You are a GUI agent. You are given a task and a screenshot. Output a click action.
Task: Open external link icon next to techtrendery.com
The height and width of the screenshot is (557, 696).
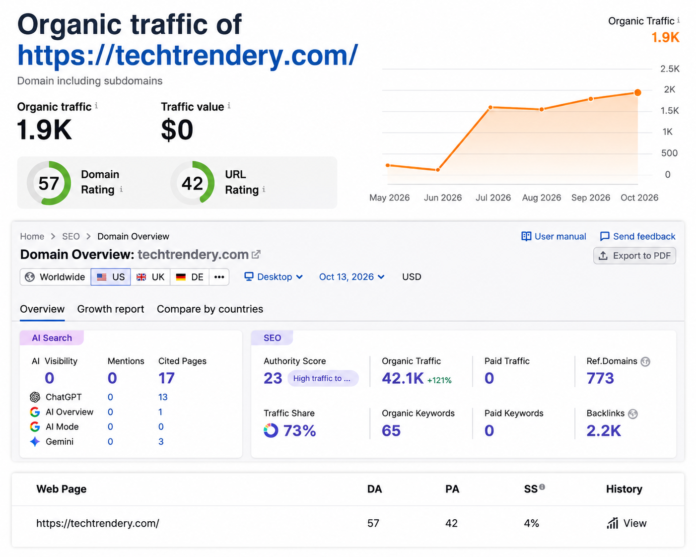tap(256, 254)
